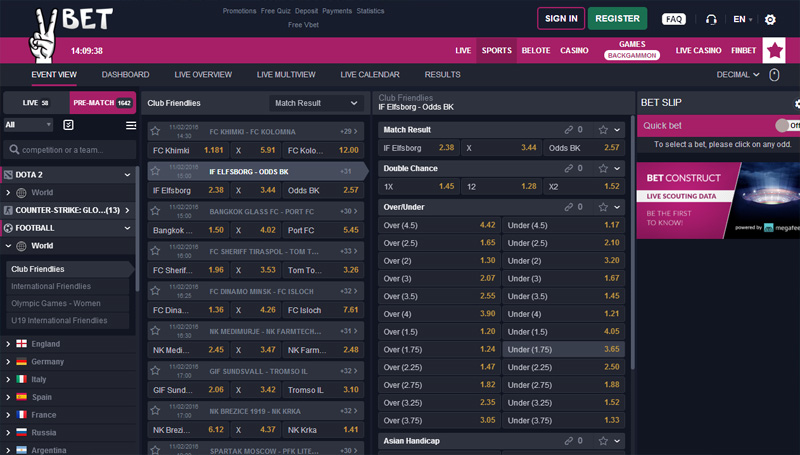Bet on Over (2.5) at 1.65

[x=439, y=243]
